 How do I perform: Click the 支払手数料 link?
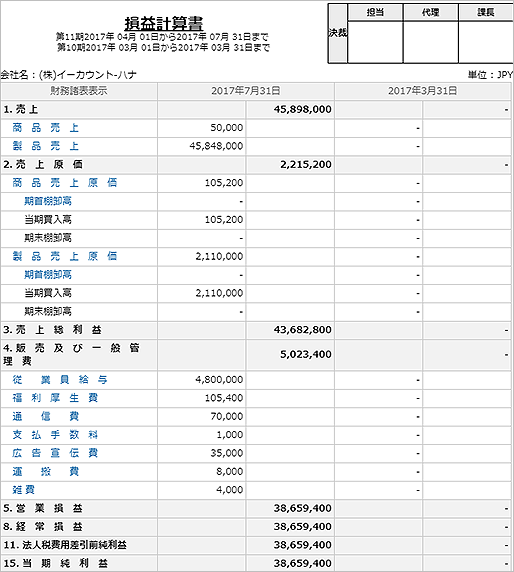(x=55, y=434)
